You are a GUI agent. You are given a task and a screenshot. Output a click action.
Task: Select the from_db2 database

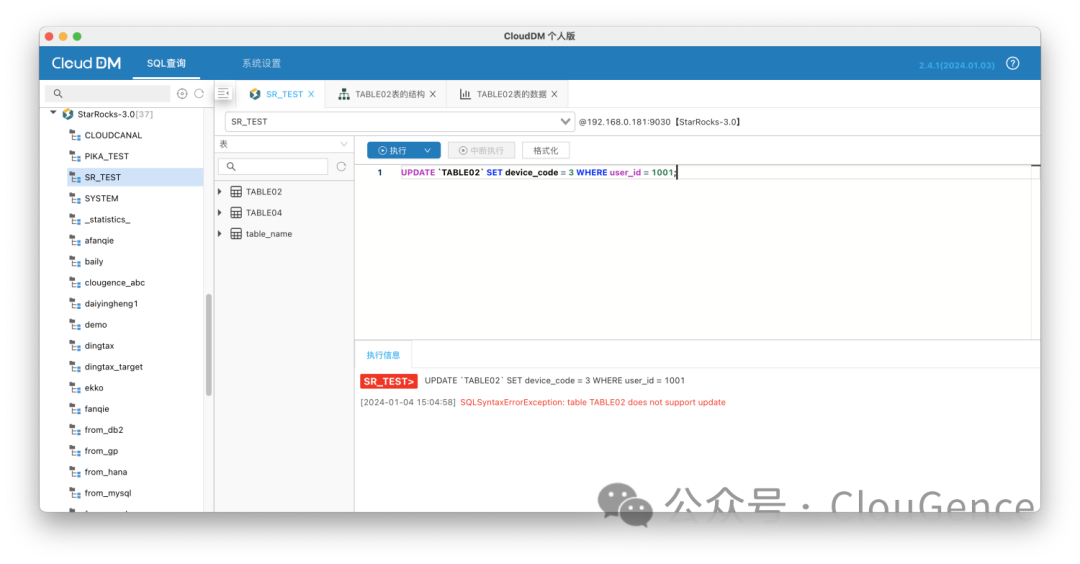point(104,430)
